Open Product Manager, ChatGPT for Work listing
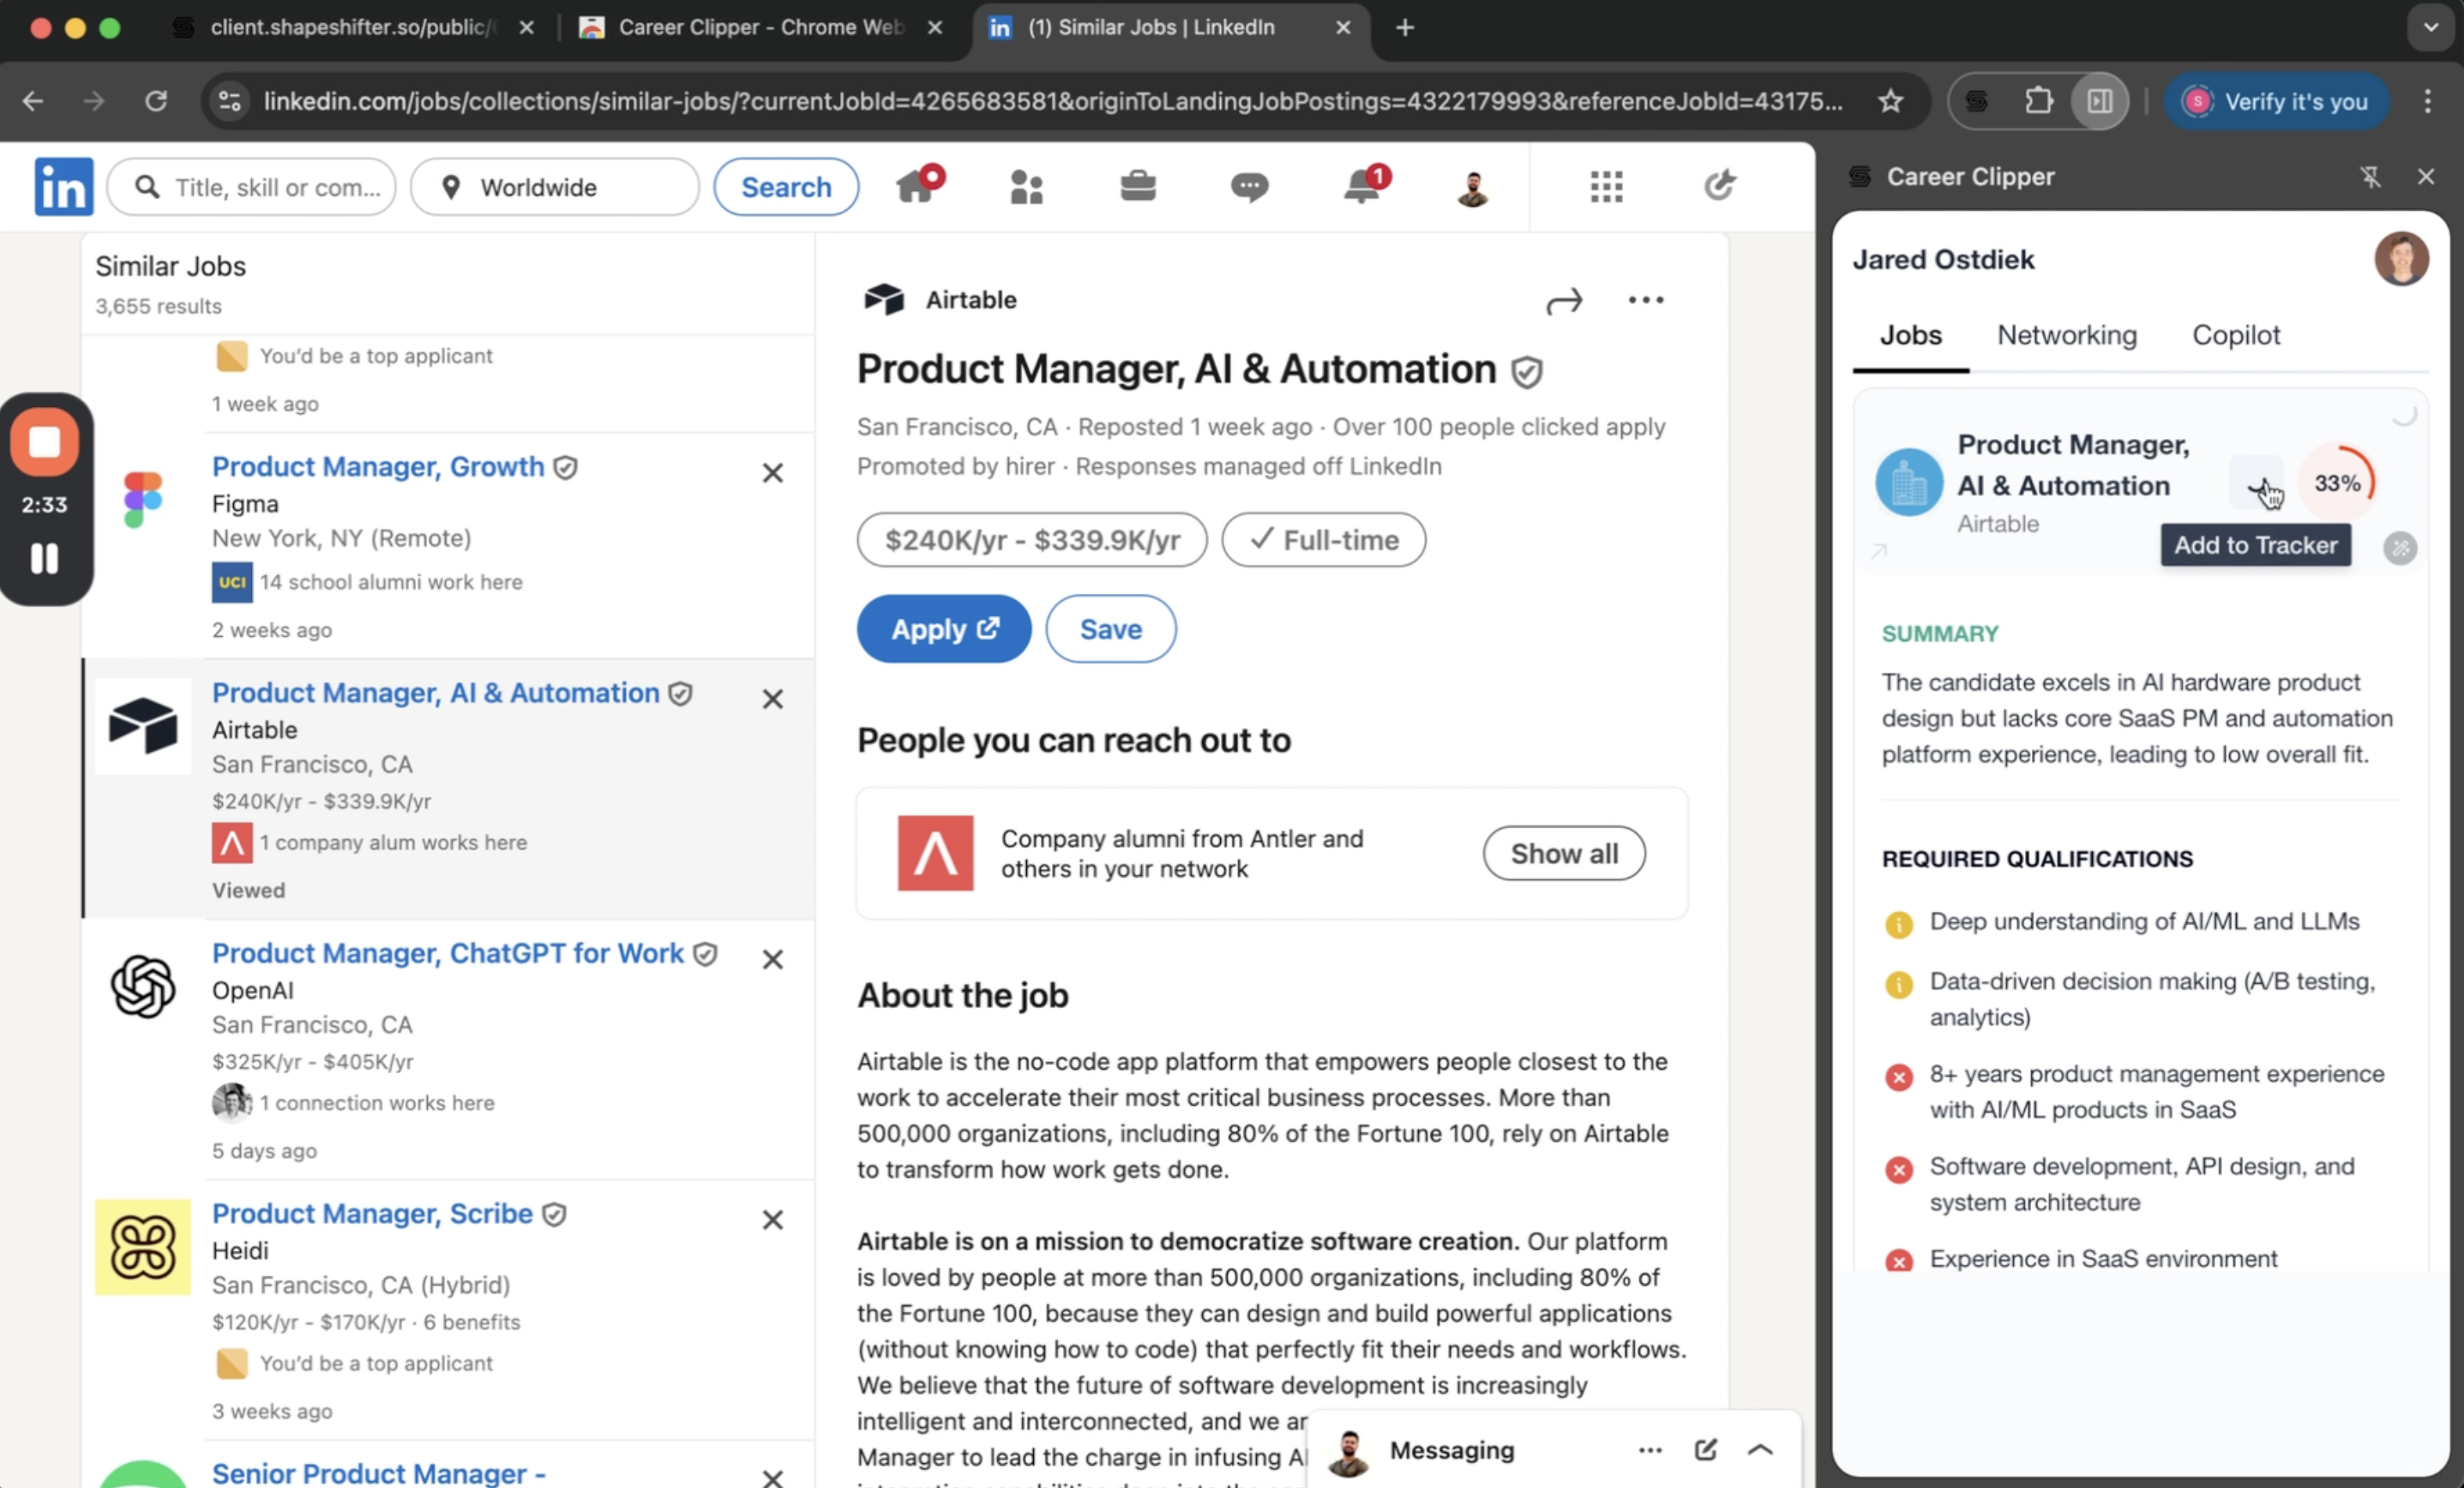The width and height of the screenshot is (2464, 1488). coord(447,953)
